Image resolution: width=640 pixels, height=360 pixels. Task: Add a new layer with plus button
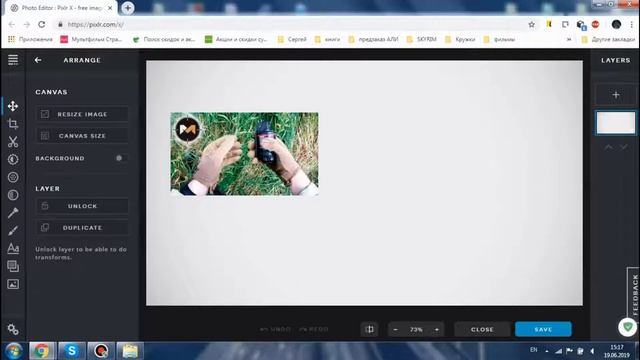(x=616, y=95)
